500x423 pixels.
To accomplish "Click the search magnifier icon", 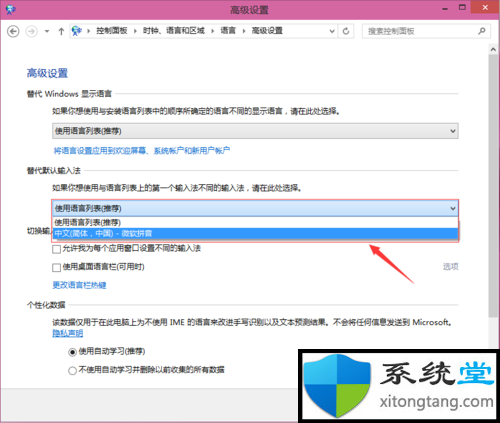I will coord(482,31).
